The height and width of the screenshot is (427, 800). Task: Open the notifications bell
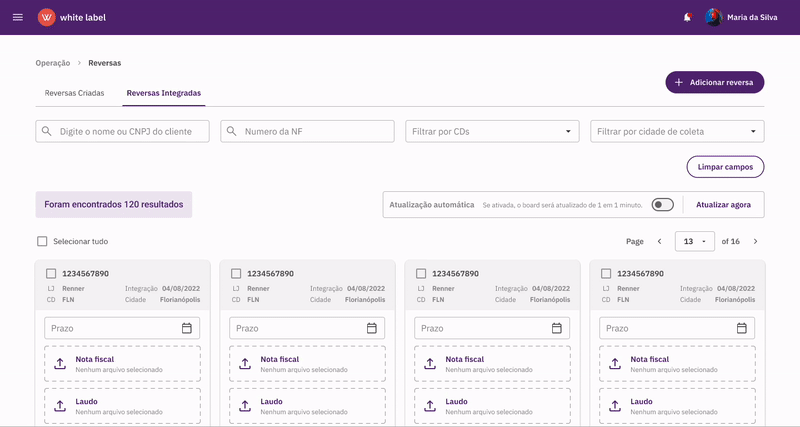[687, 17]
